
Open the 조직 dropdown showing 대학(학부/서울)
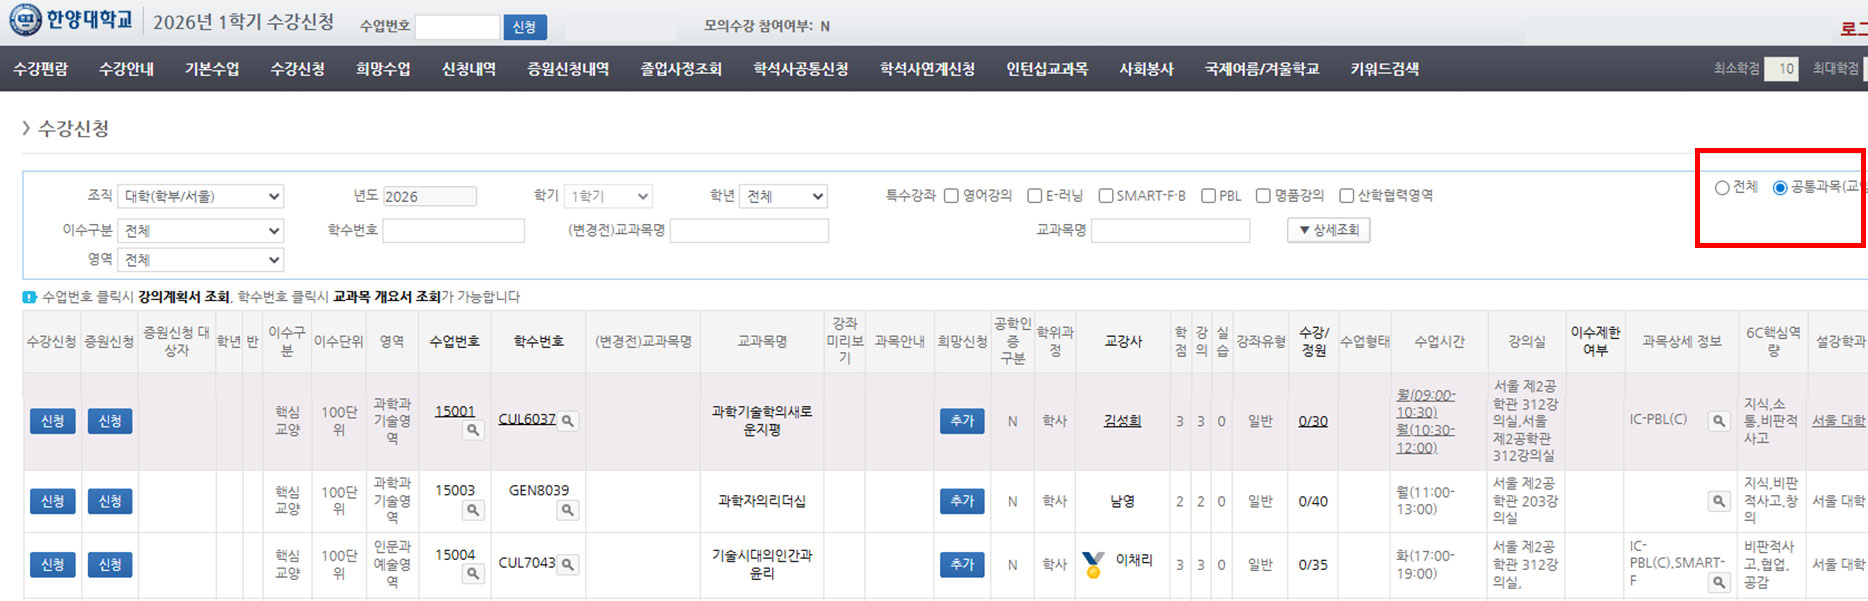coord(200,196)
